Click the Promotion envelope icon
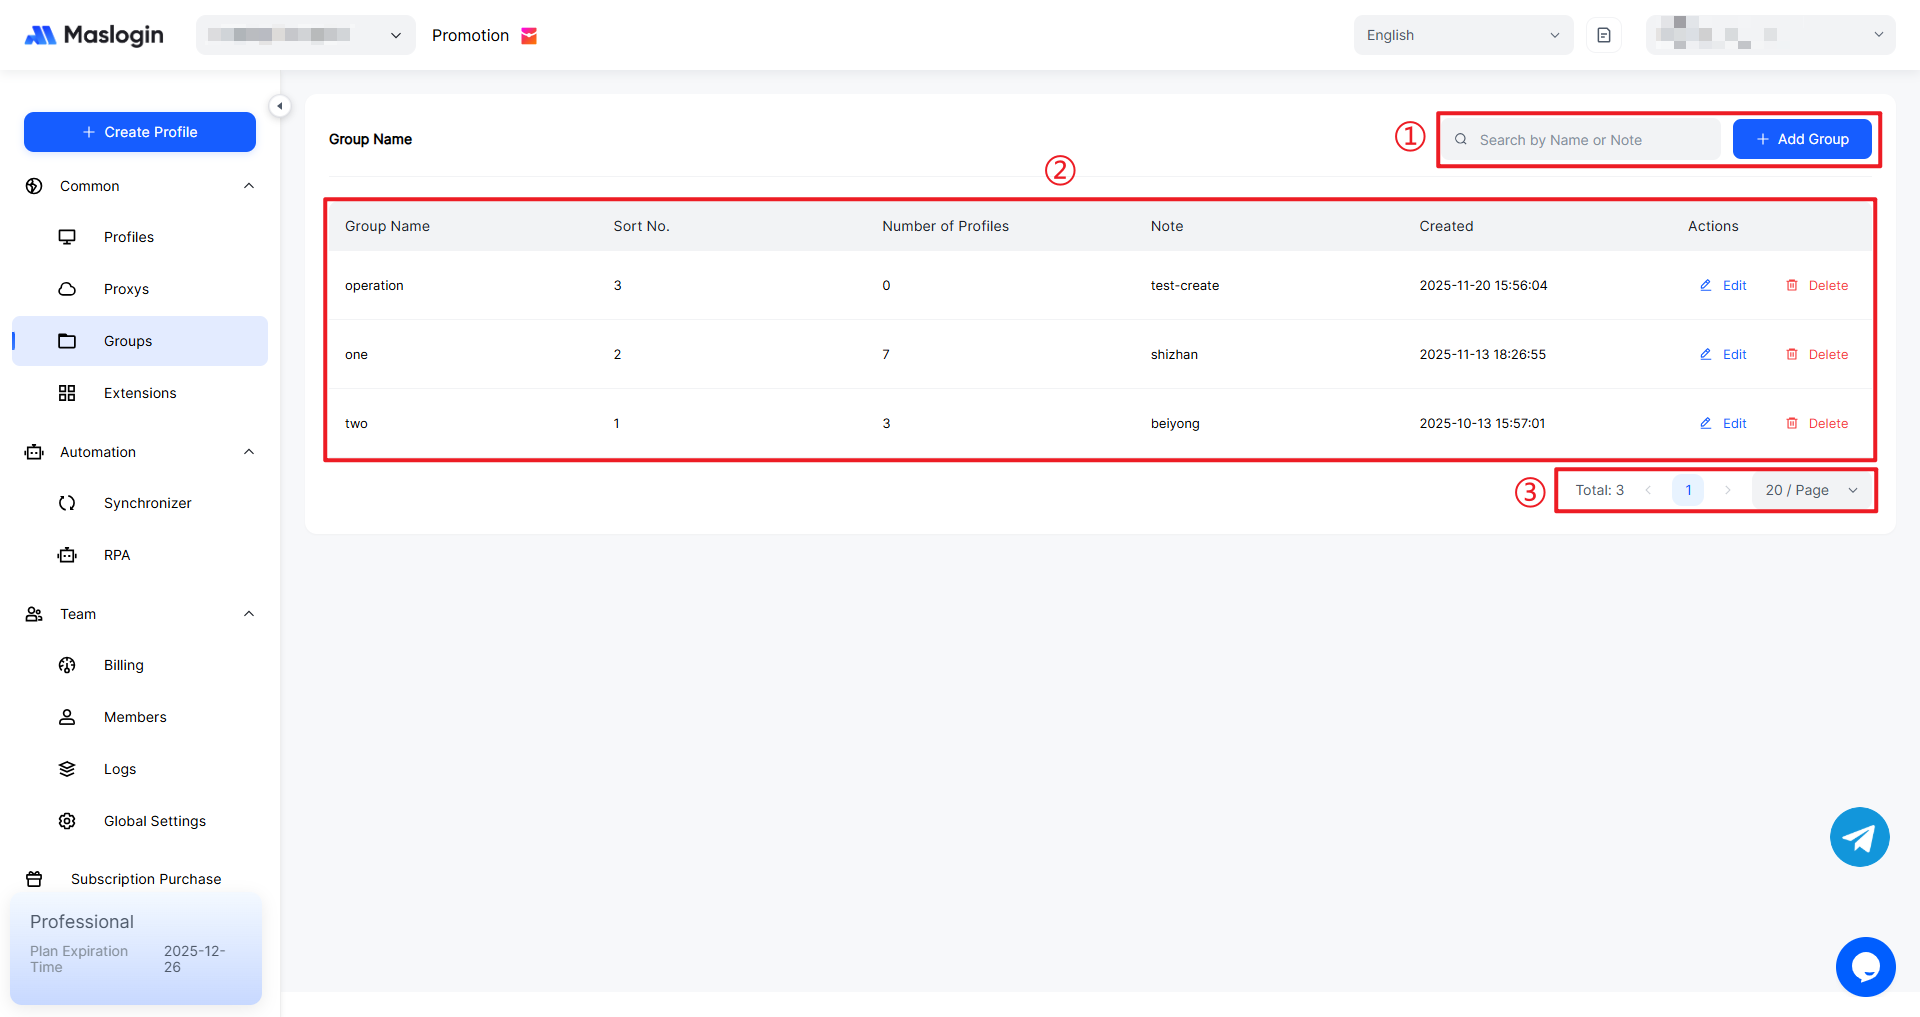This screenshot has height=1017, width=1920. click(529, 36)
